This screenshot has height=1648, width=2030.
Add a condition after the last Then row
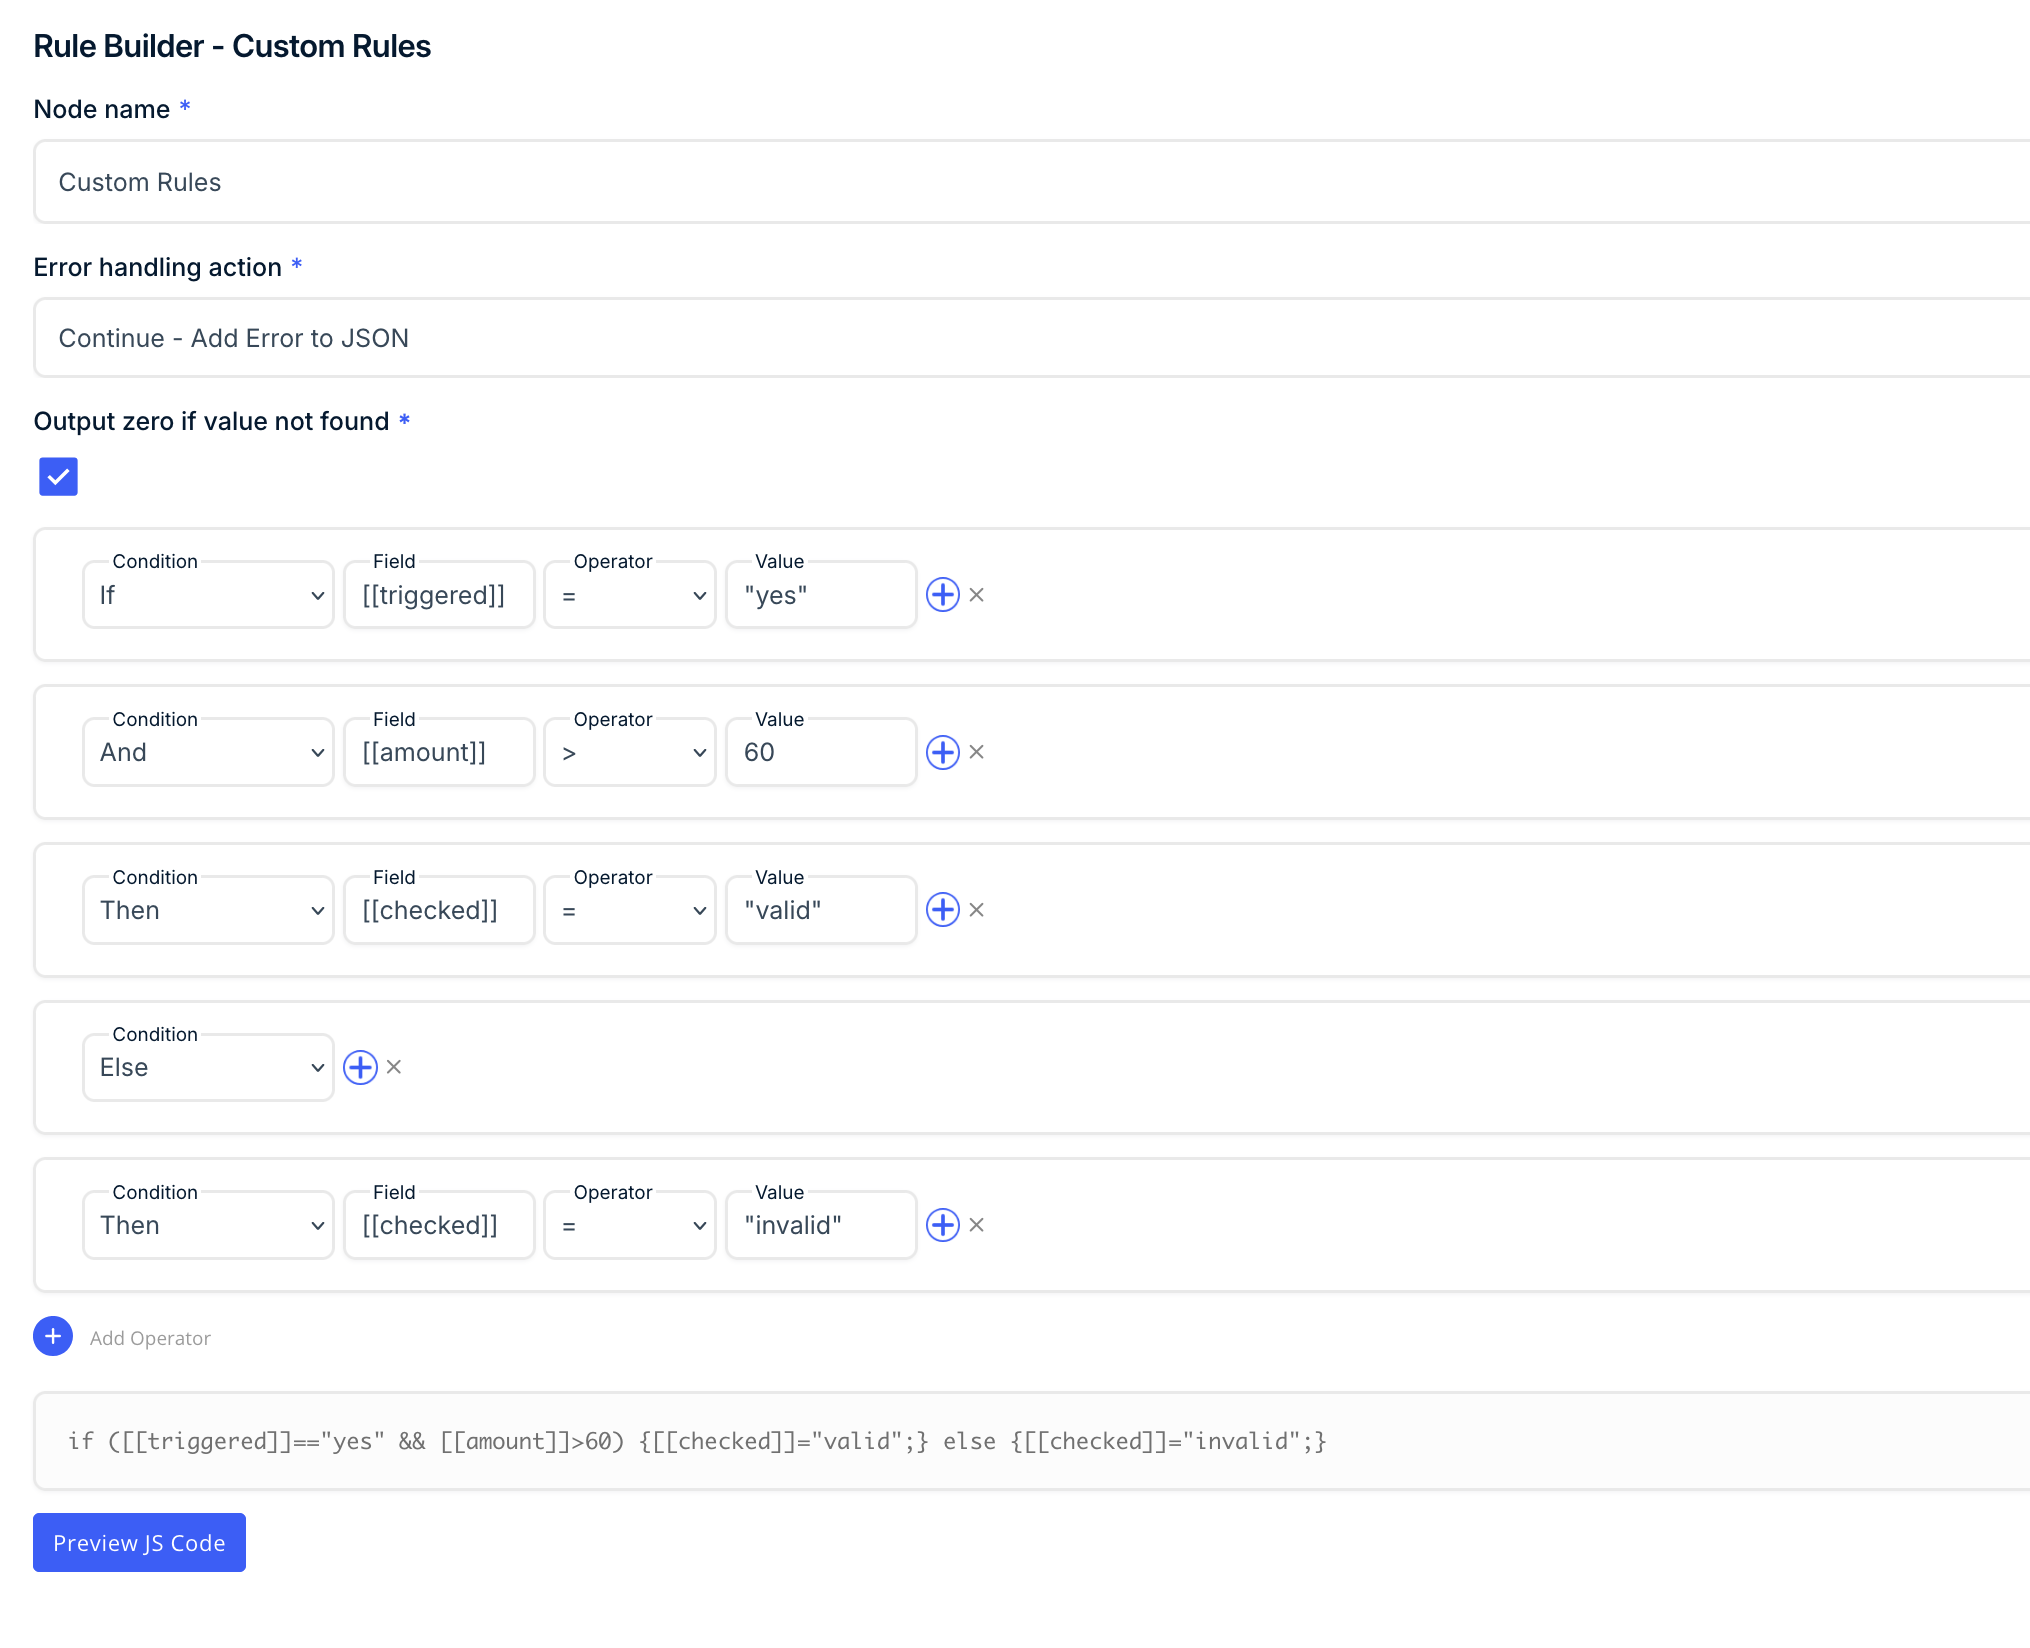pos(942,1225)
